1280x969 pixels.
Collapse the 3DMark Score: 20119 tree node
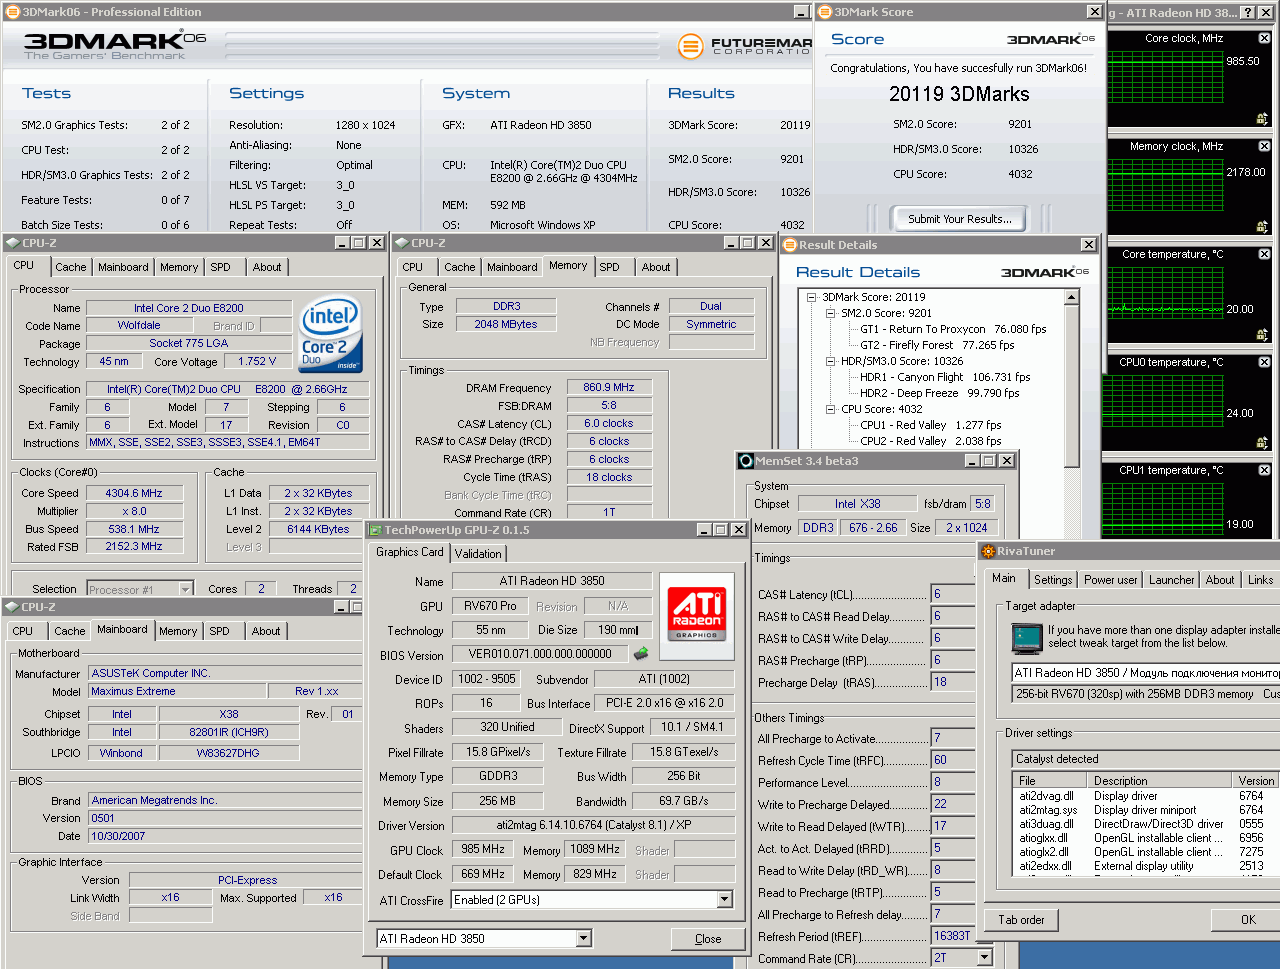(x=811, y=297)
